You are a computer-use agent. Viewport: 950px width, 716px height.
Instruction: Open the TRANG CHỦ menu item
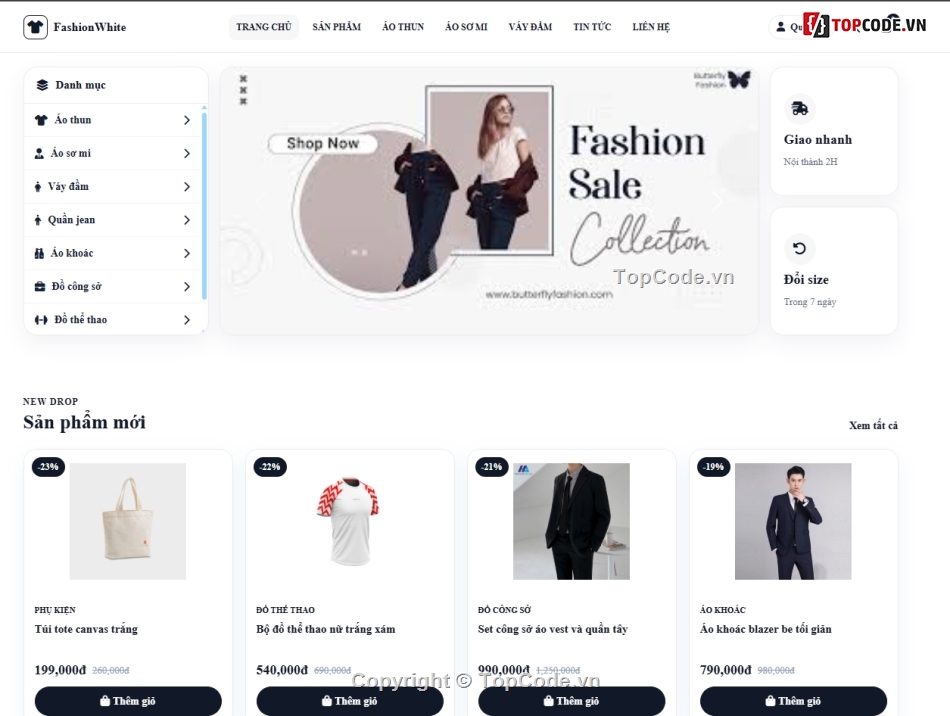[264, 27]
